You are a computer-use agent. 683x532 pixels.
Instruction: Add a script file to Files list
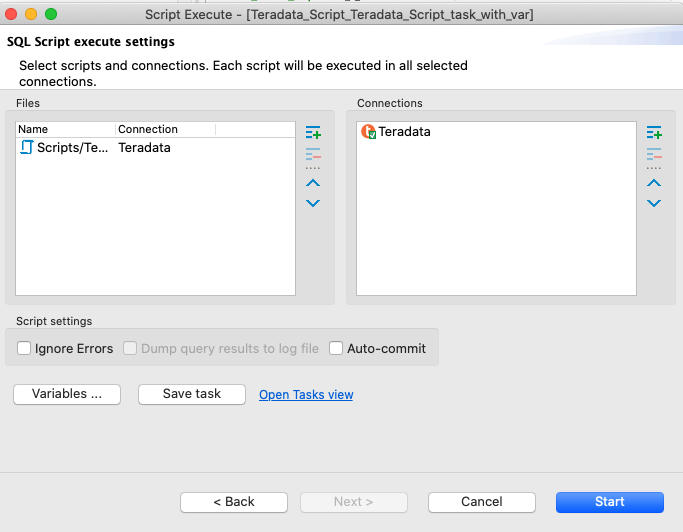(x=313, y=132)
